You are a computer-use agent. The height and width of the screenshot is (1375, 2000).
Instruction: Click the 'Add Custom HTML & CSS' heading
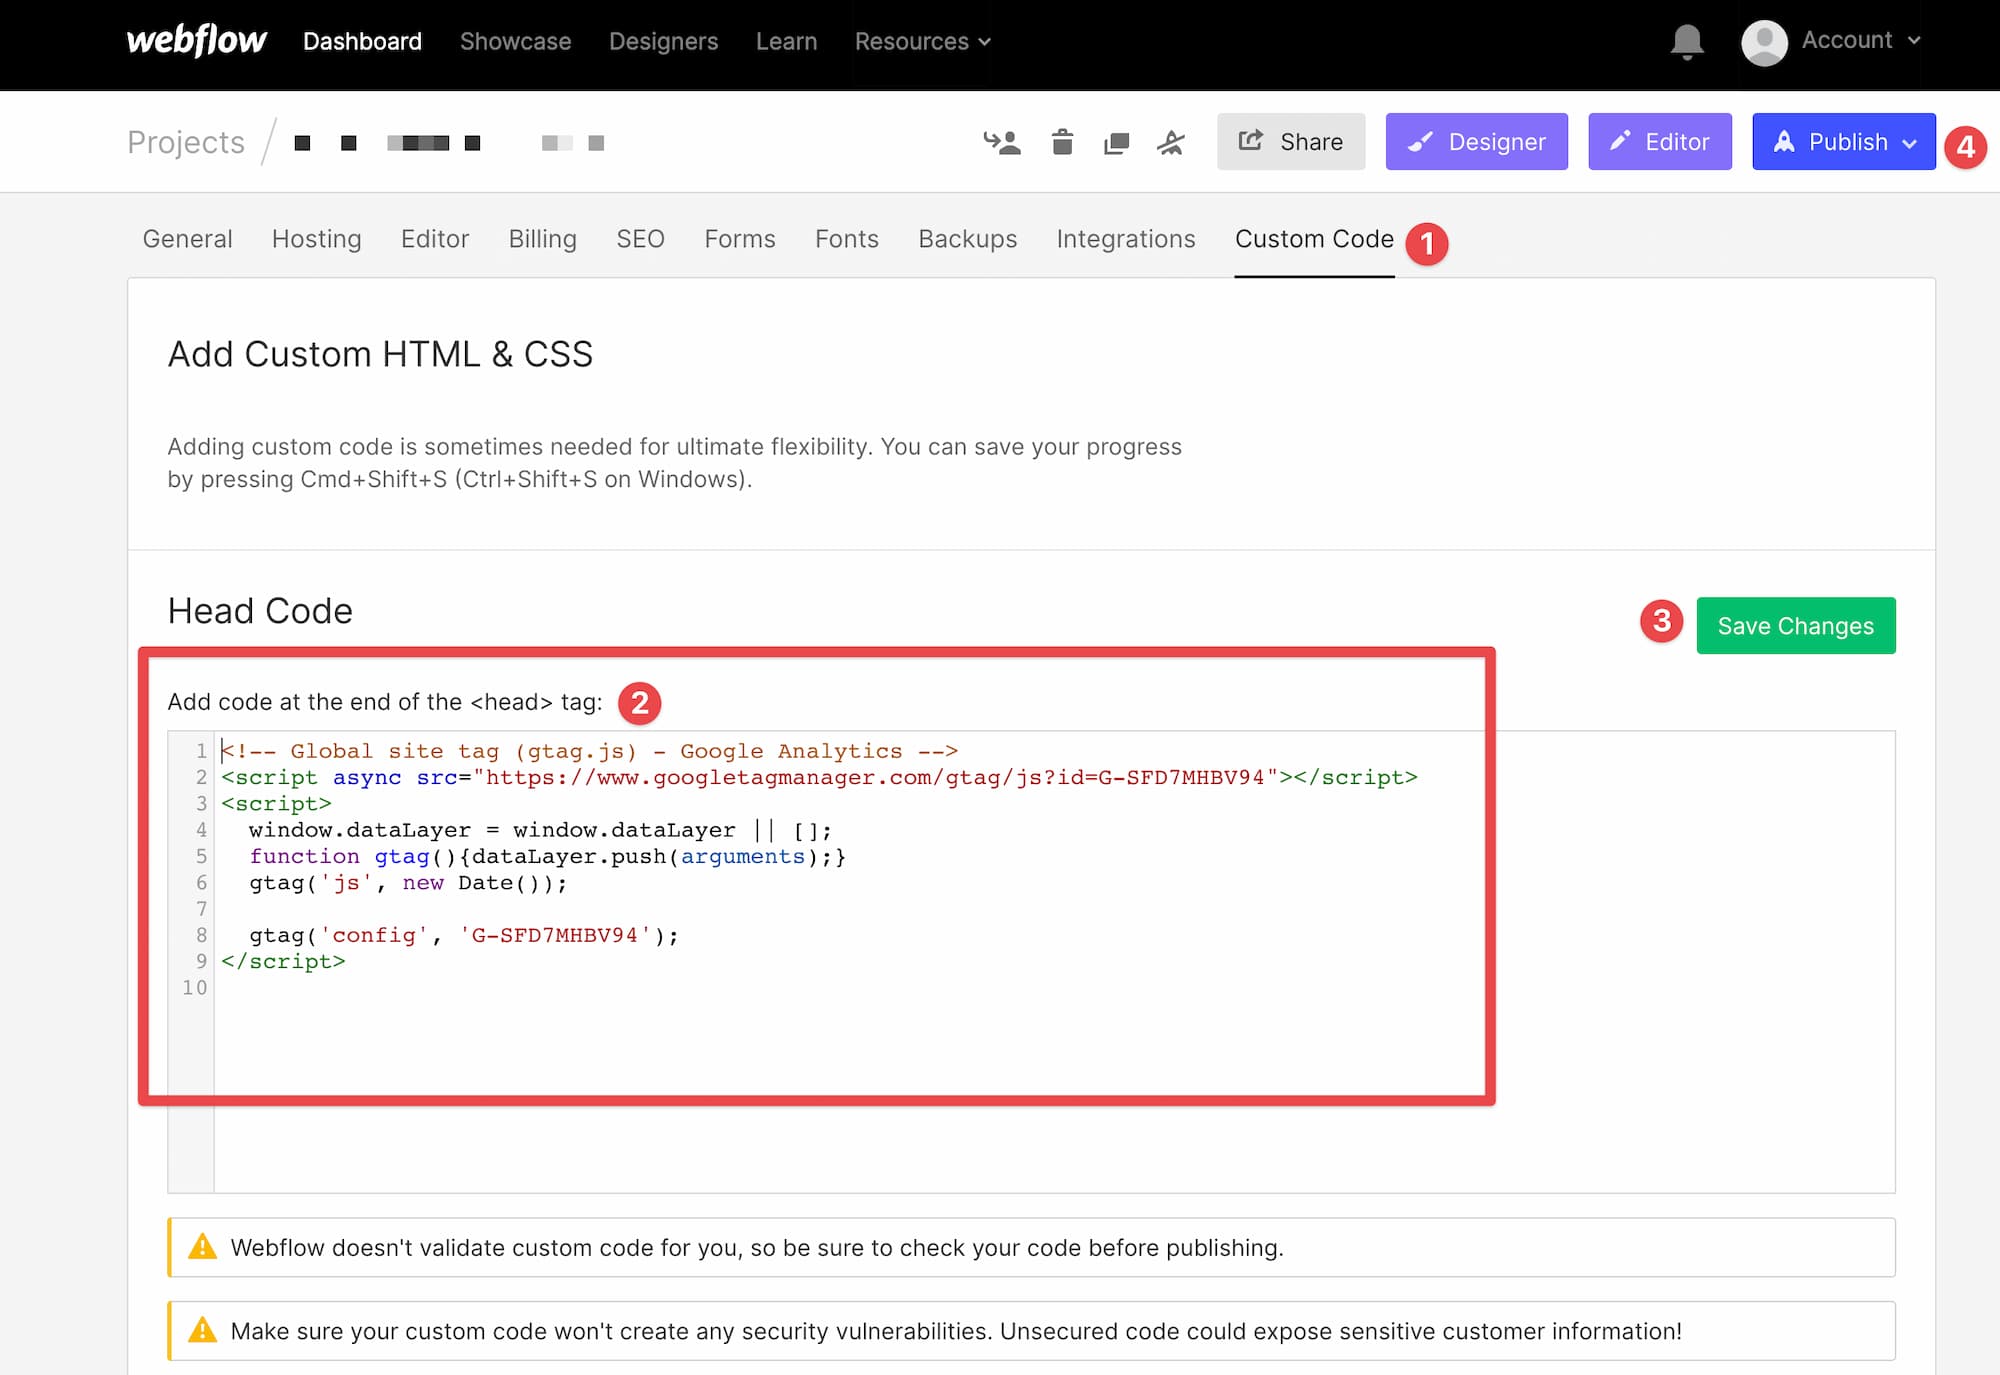point(380,354)
